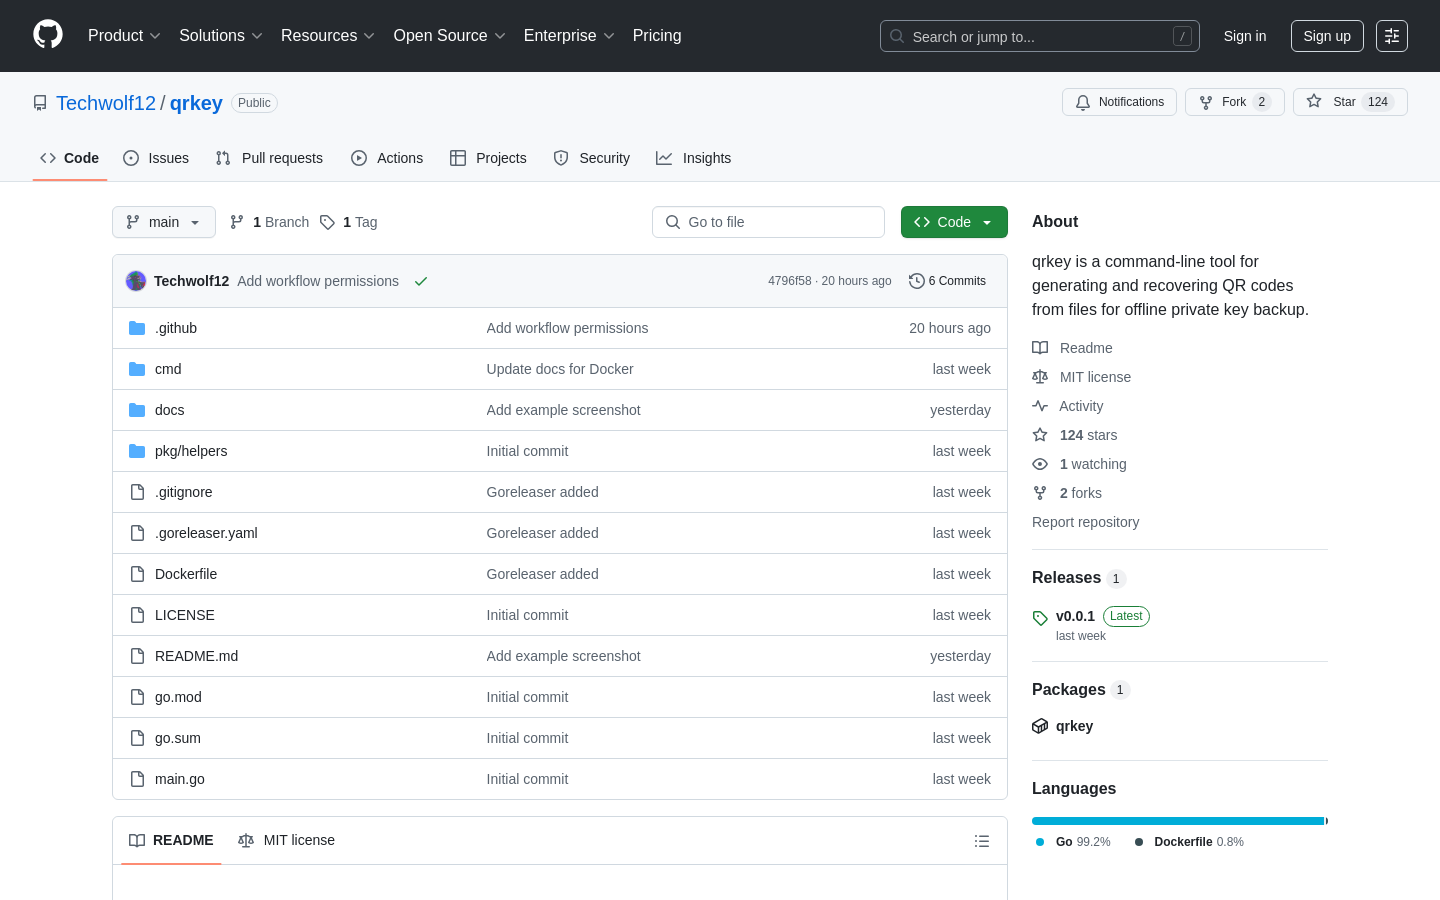
Task: Open the LICENSE file
Action: pos(185,615)
